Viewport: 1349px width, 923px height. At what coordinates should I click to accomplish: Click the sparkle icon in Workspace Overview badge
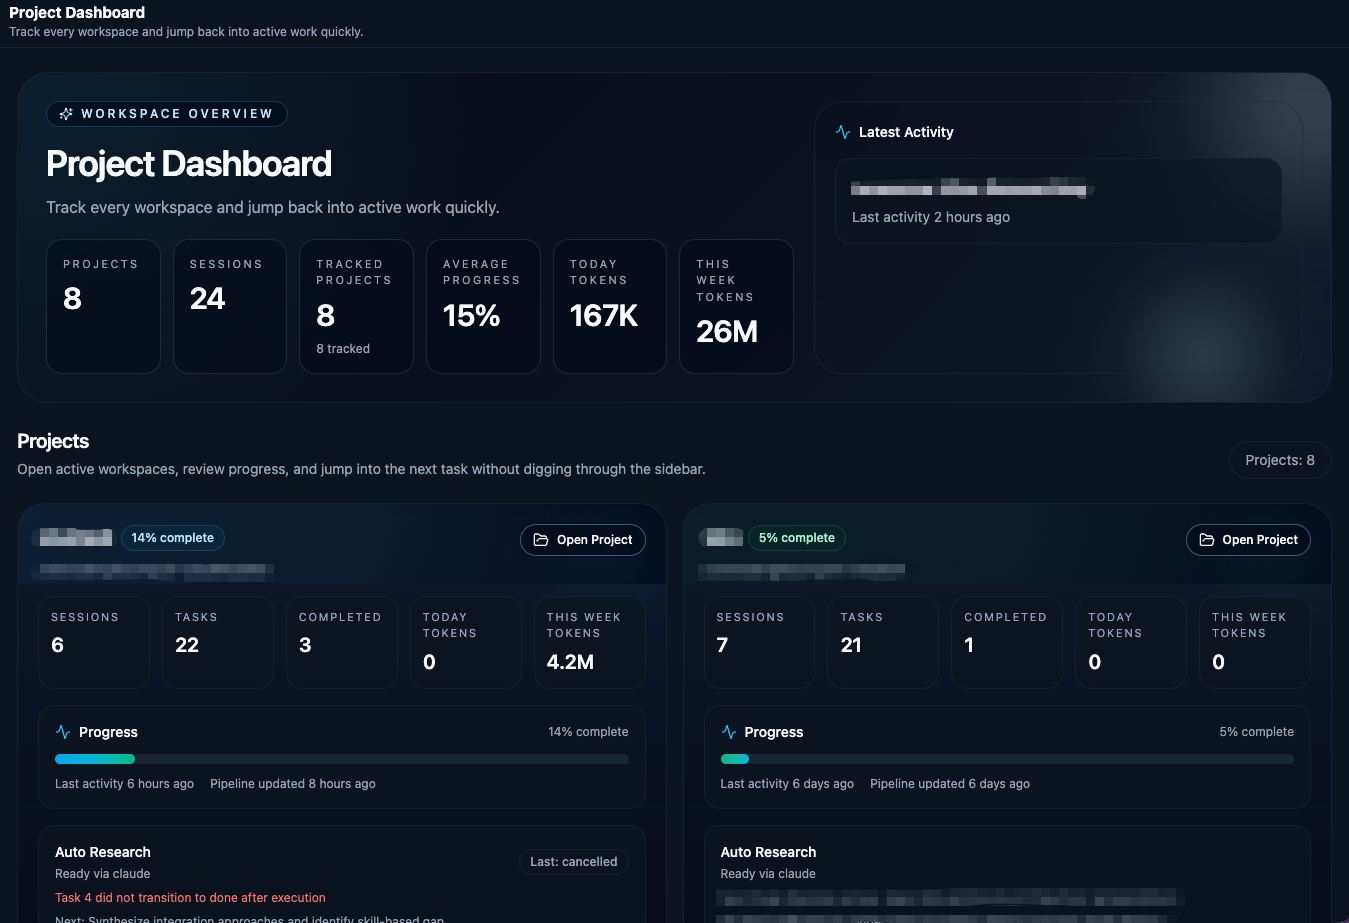tap(65, 113)
